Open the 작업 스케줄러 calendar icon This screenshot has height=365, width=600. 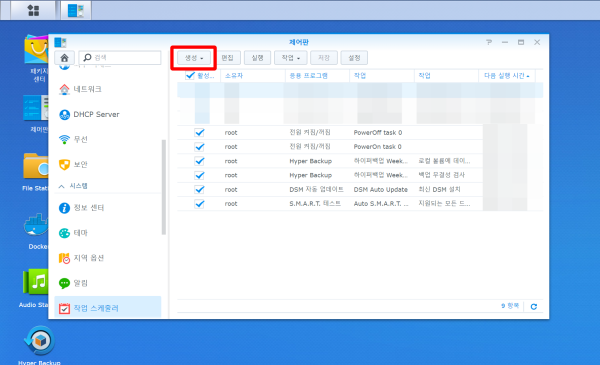point(64,308)
